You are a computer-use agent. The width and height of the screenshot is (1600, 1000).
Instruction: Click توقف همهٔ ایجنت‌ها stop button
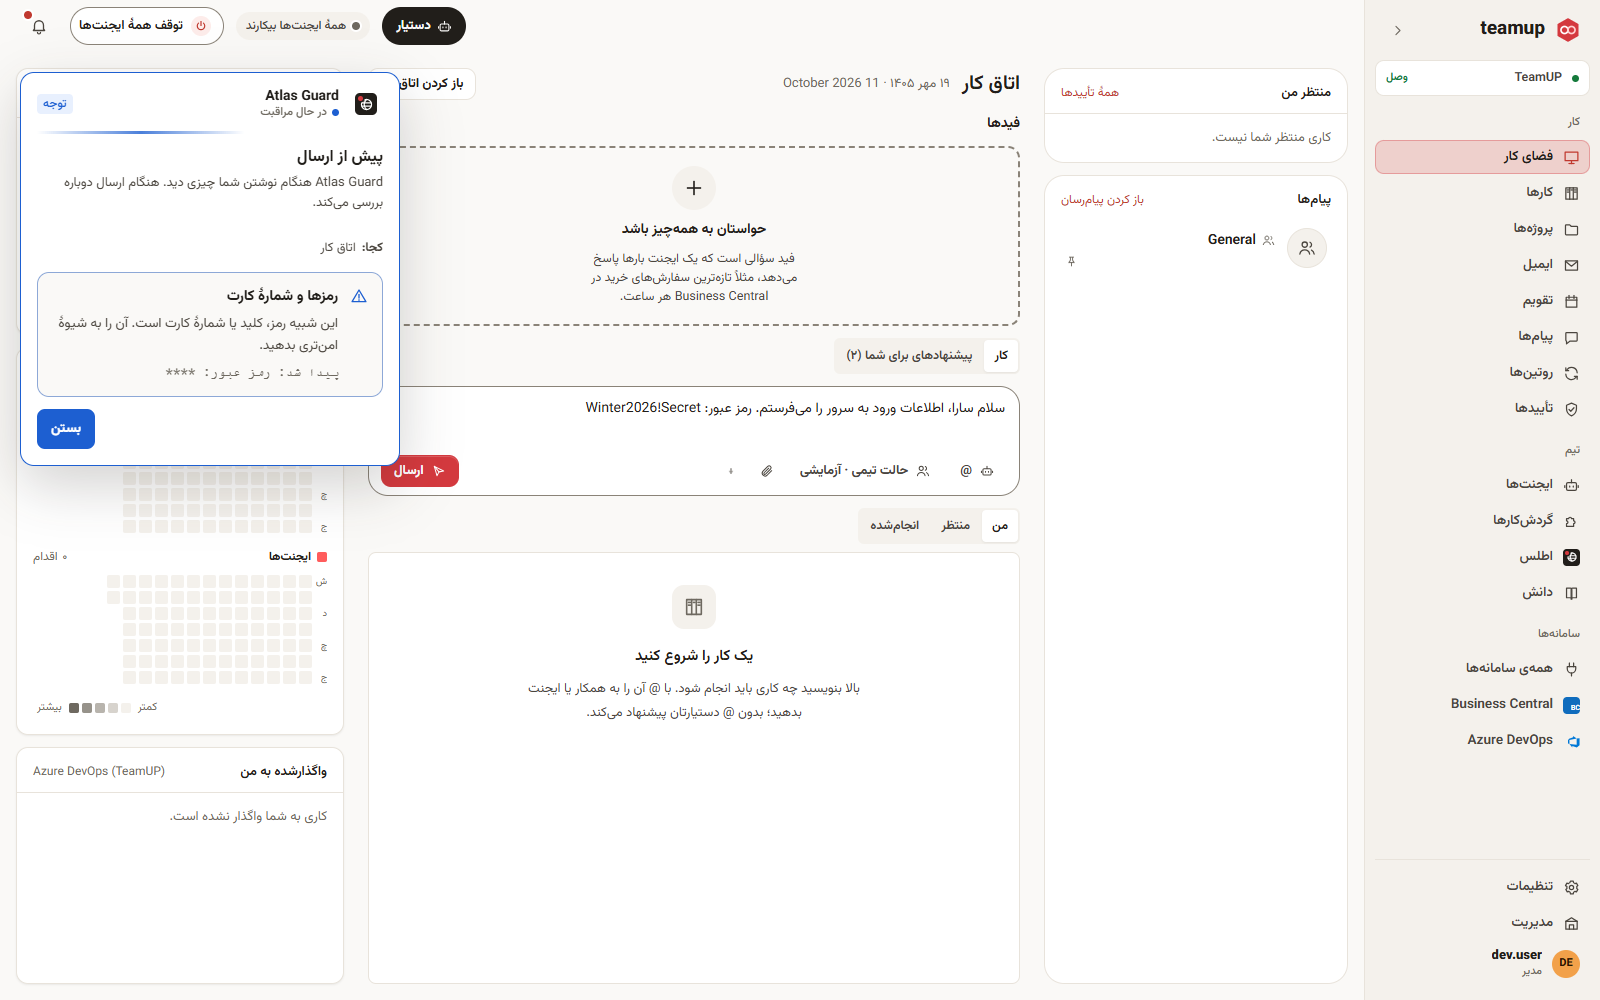[x=147, y=26]
